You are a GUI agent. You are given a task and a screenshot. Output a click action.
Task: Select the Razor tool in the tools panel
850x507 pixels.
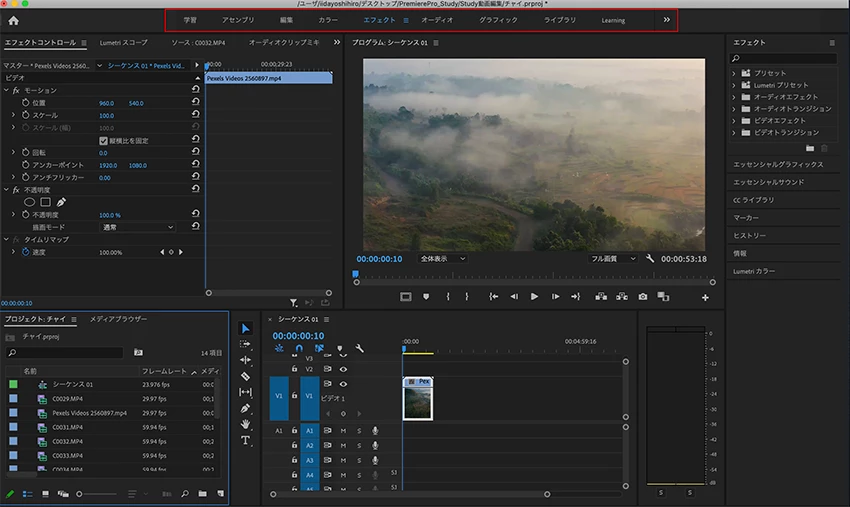click(246, 376)
